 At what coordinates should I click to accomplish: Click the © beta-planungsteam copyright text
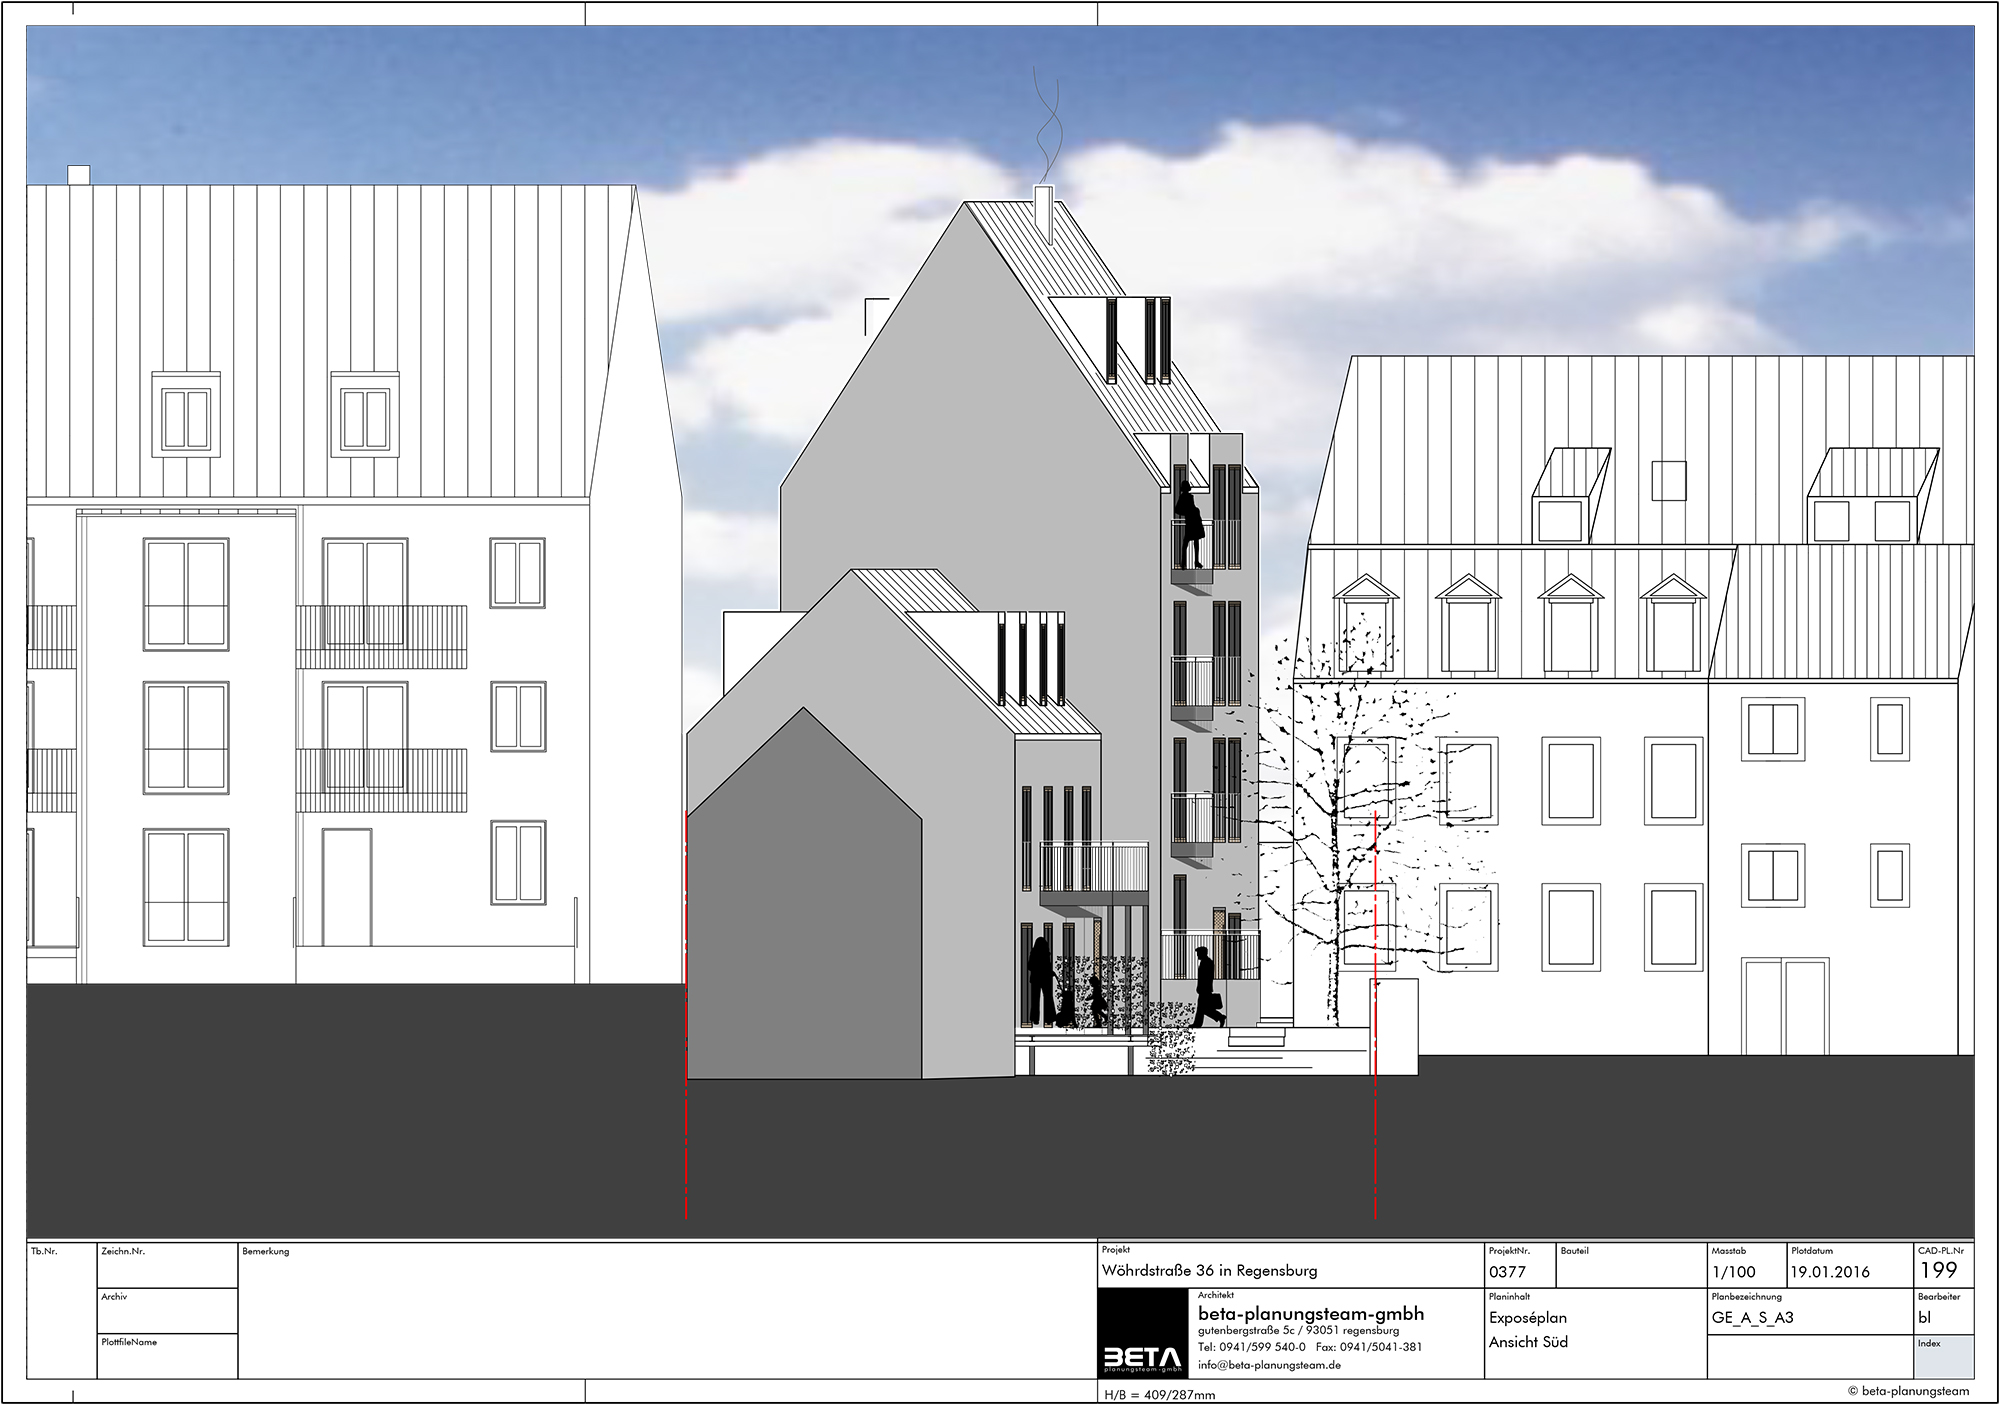[x=1909, y=1391]
